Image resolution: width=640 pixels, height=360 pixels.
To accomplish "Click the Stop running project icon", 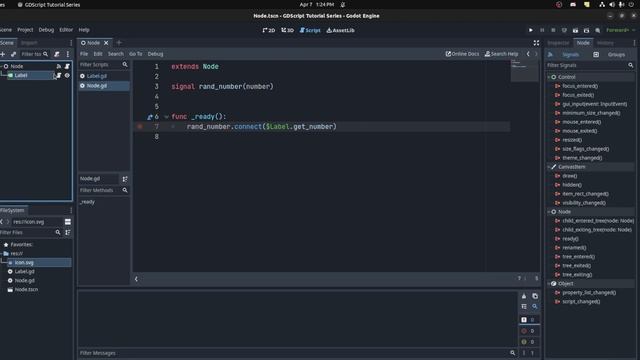I will pos(553,30).
